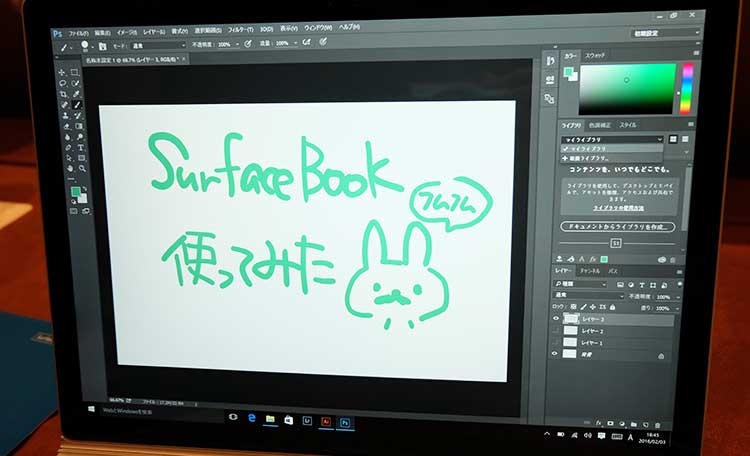Select the Dodge tool

point(80,137)
